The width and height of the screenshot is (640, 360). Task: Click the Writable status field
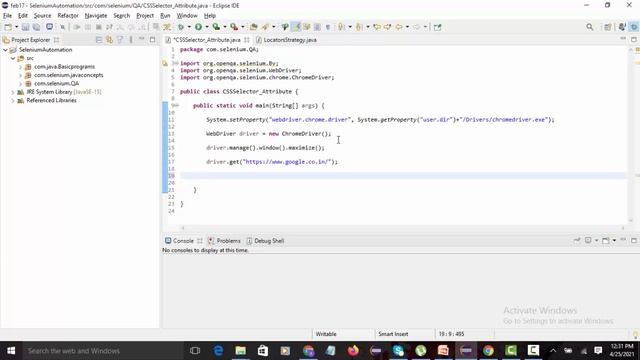click(x=326, y=334)
